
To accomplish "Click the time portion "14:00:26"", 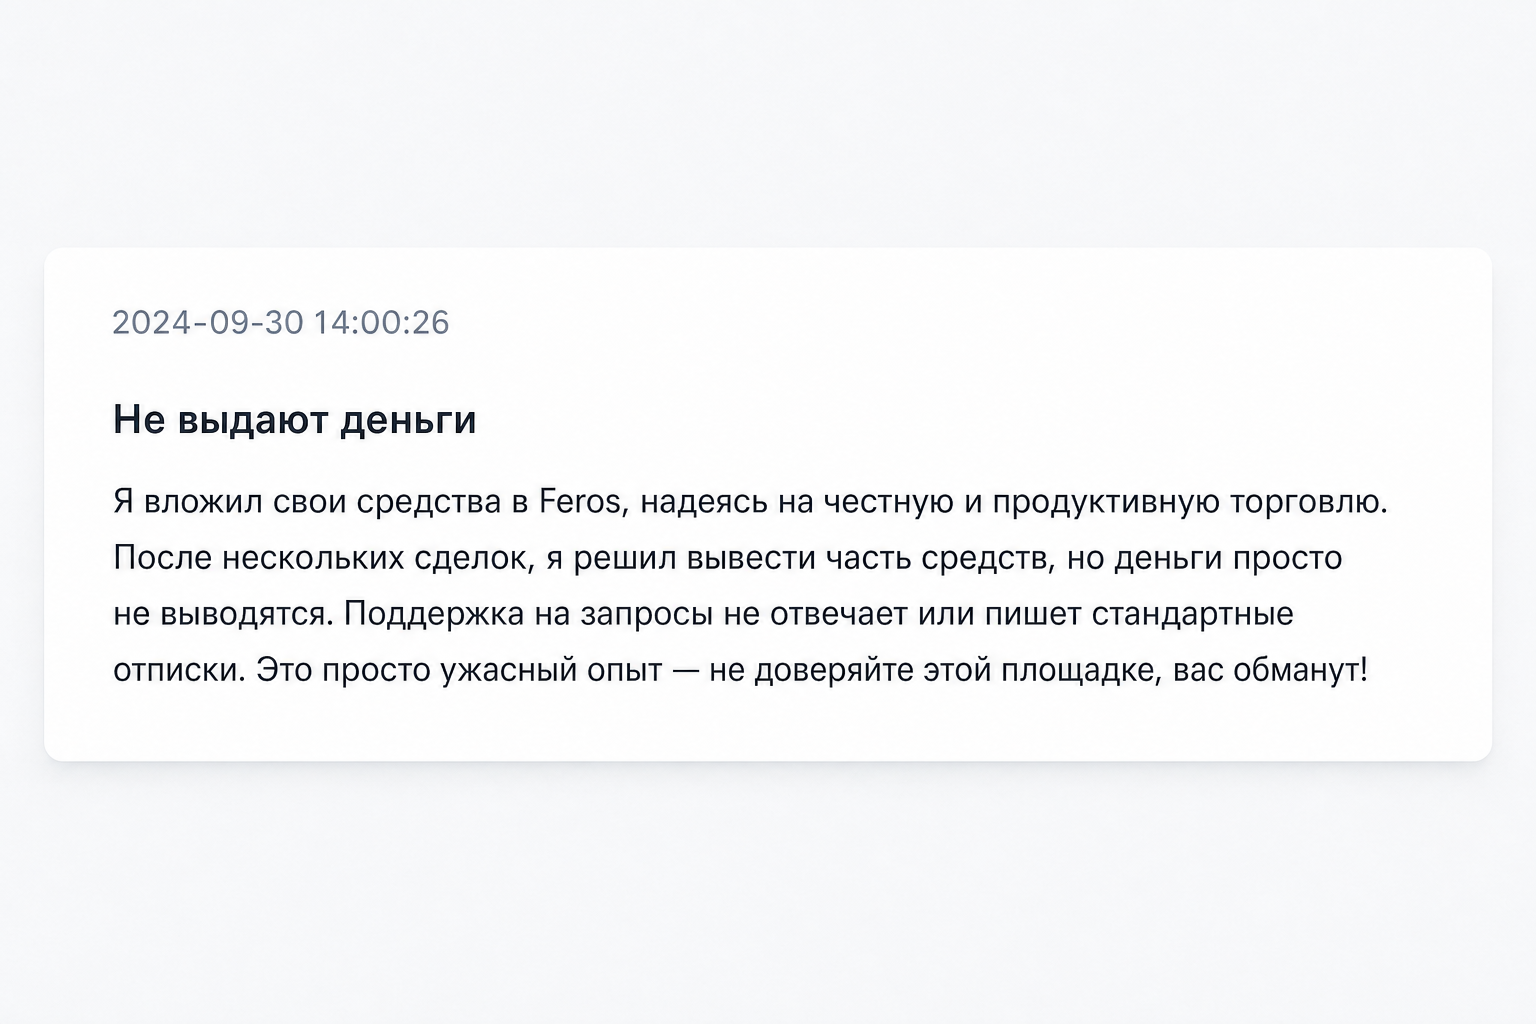I will (x=382, y=322).
